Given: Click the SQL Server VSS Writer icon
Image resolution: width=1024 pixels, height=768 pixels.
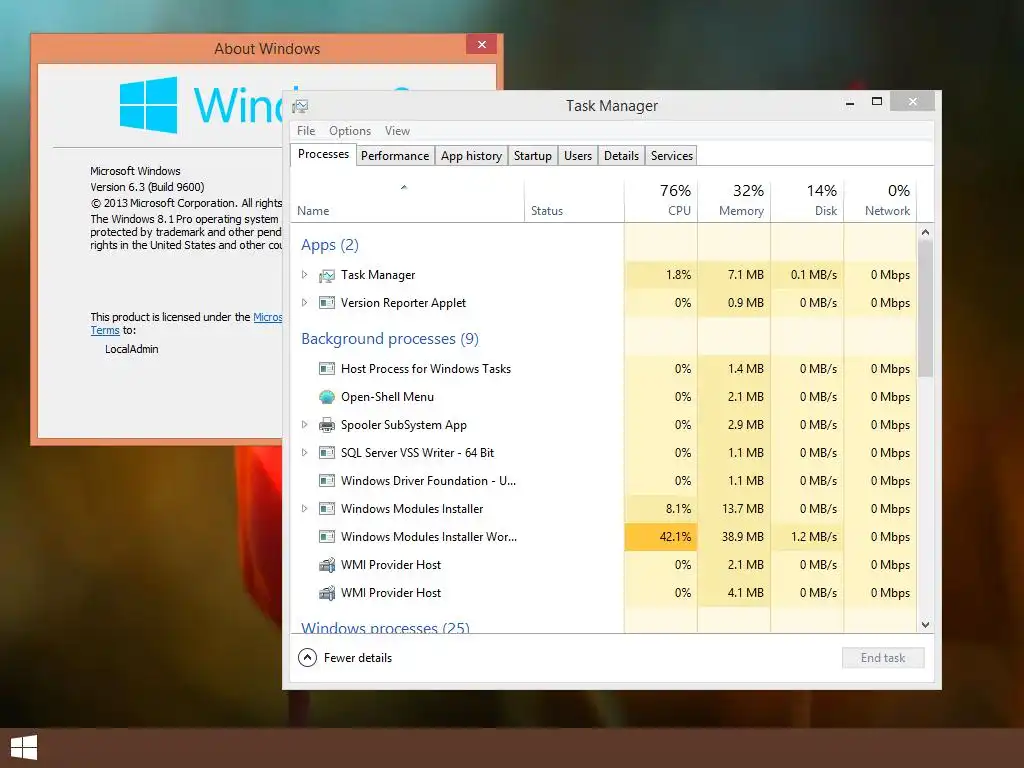Looking at the screenshot, I should (327, 453).
